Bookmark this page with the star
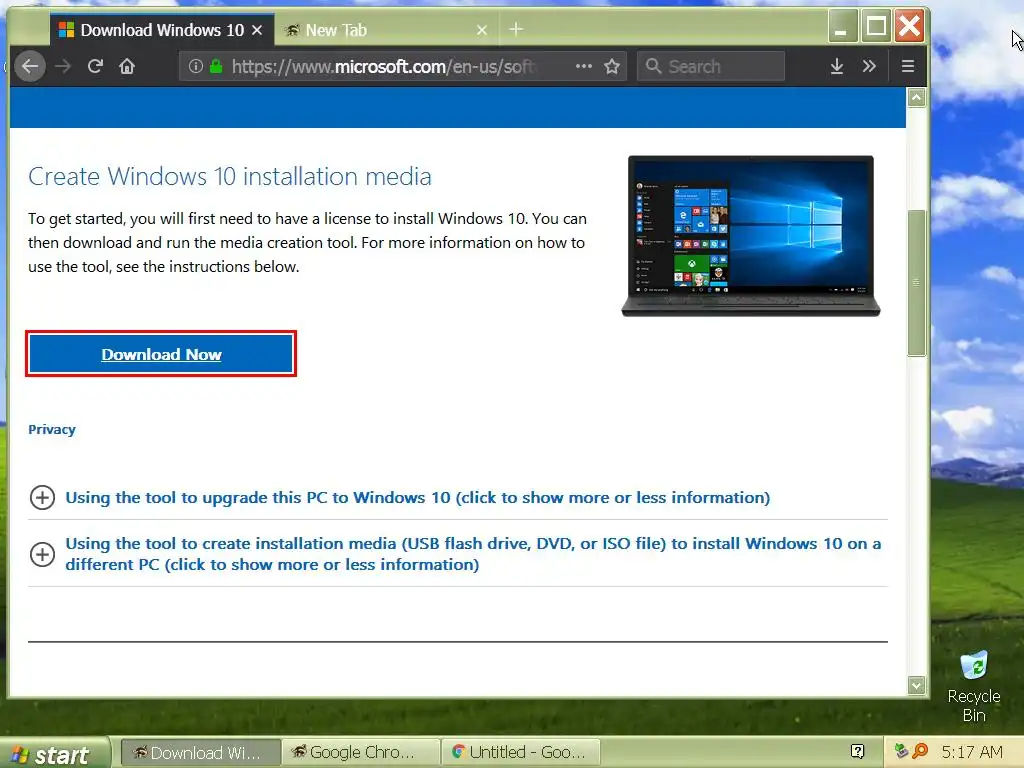The width and height of the screenshot is (1024, 768). coord(612,66)
